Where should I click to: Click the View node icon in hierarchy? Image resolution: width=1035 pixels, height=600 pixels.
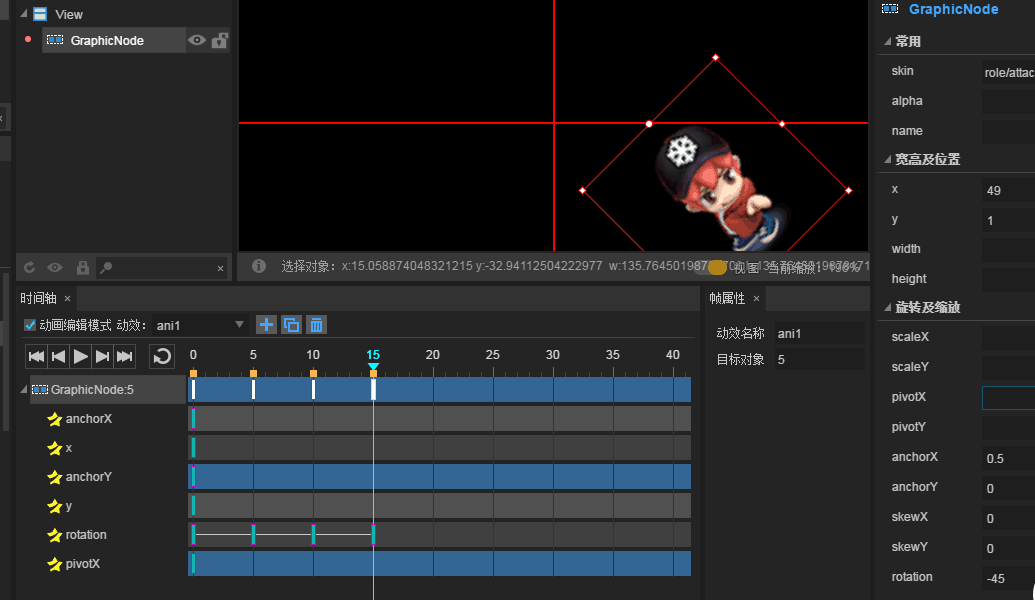[40, 14]
